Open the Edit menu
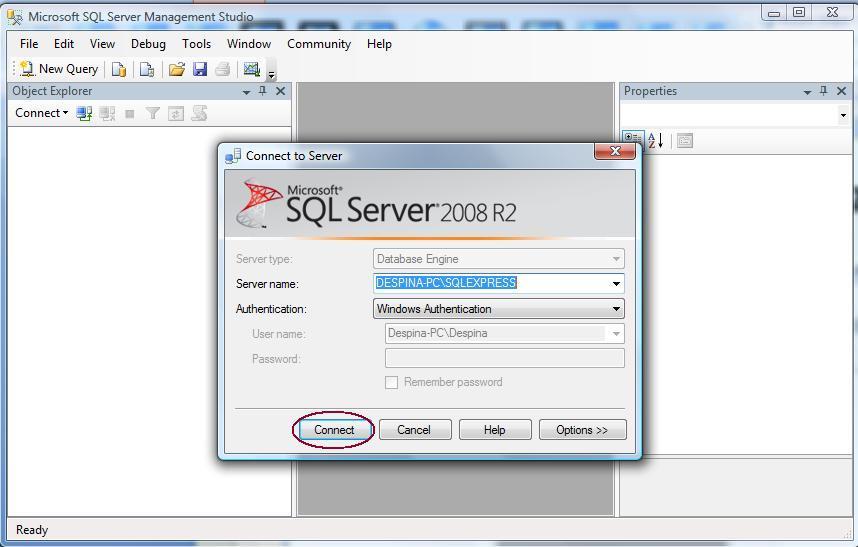The image size is (858, 547). pos(63,44)
